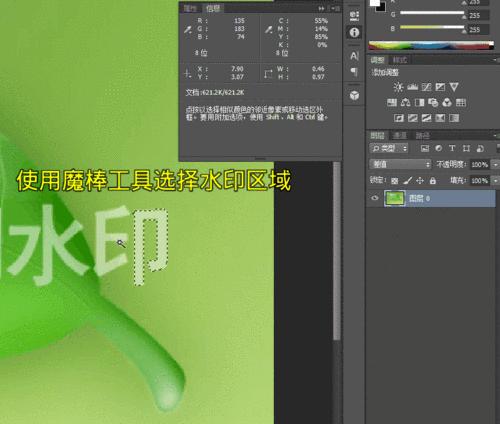Select the layer 0 thumbnail
This screenshot has height=424, width=500.
[395, 198]
